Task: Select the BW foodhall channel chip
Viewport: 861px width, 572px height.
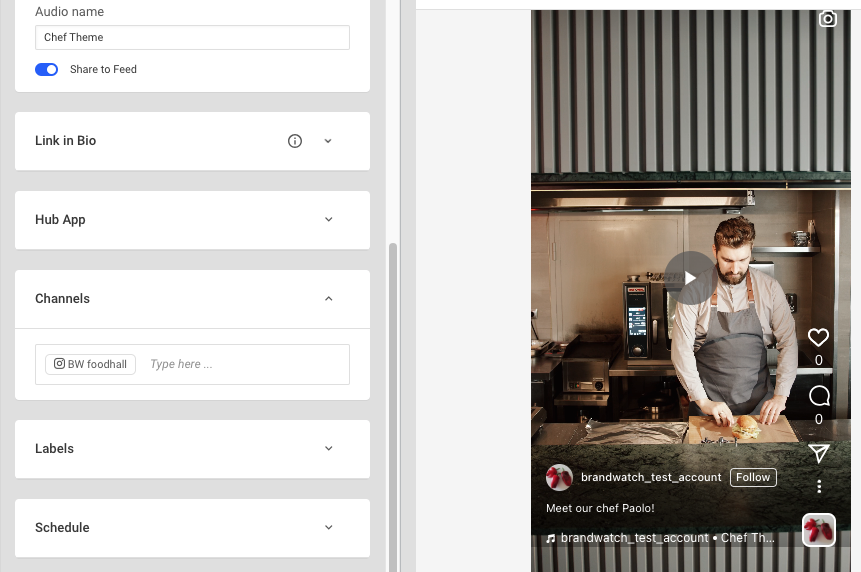Action: point(91,364)
